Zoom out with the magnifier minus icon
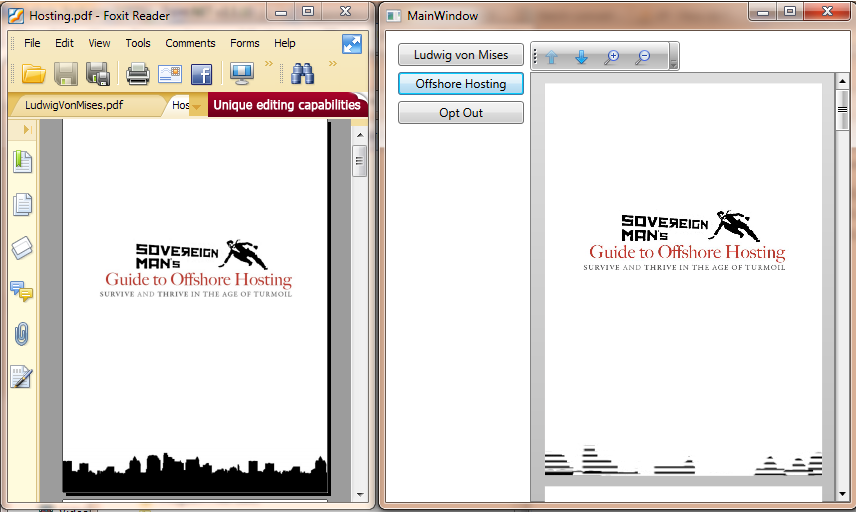Screen dimensions: 856x512 coord(643,57)
